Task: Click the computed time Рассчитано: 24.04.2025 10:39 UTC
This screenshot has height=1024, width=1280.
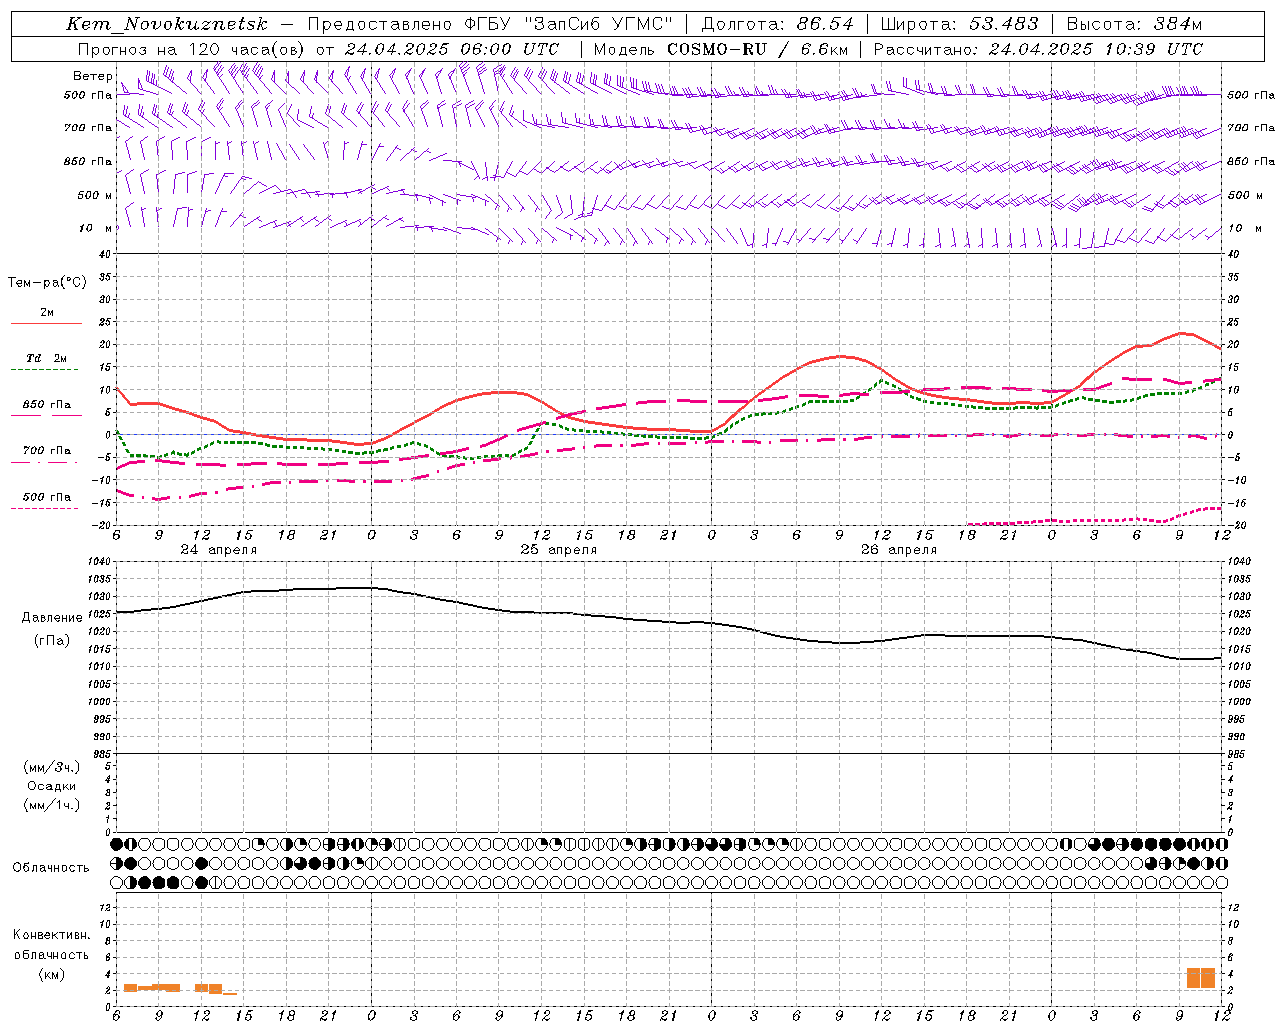Action: (1038, 49)
